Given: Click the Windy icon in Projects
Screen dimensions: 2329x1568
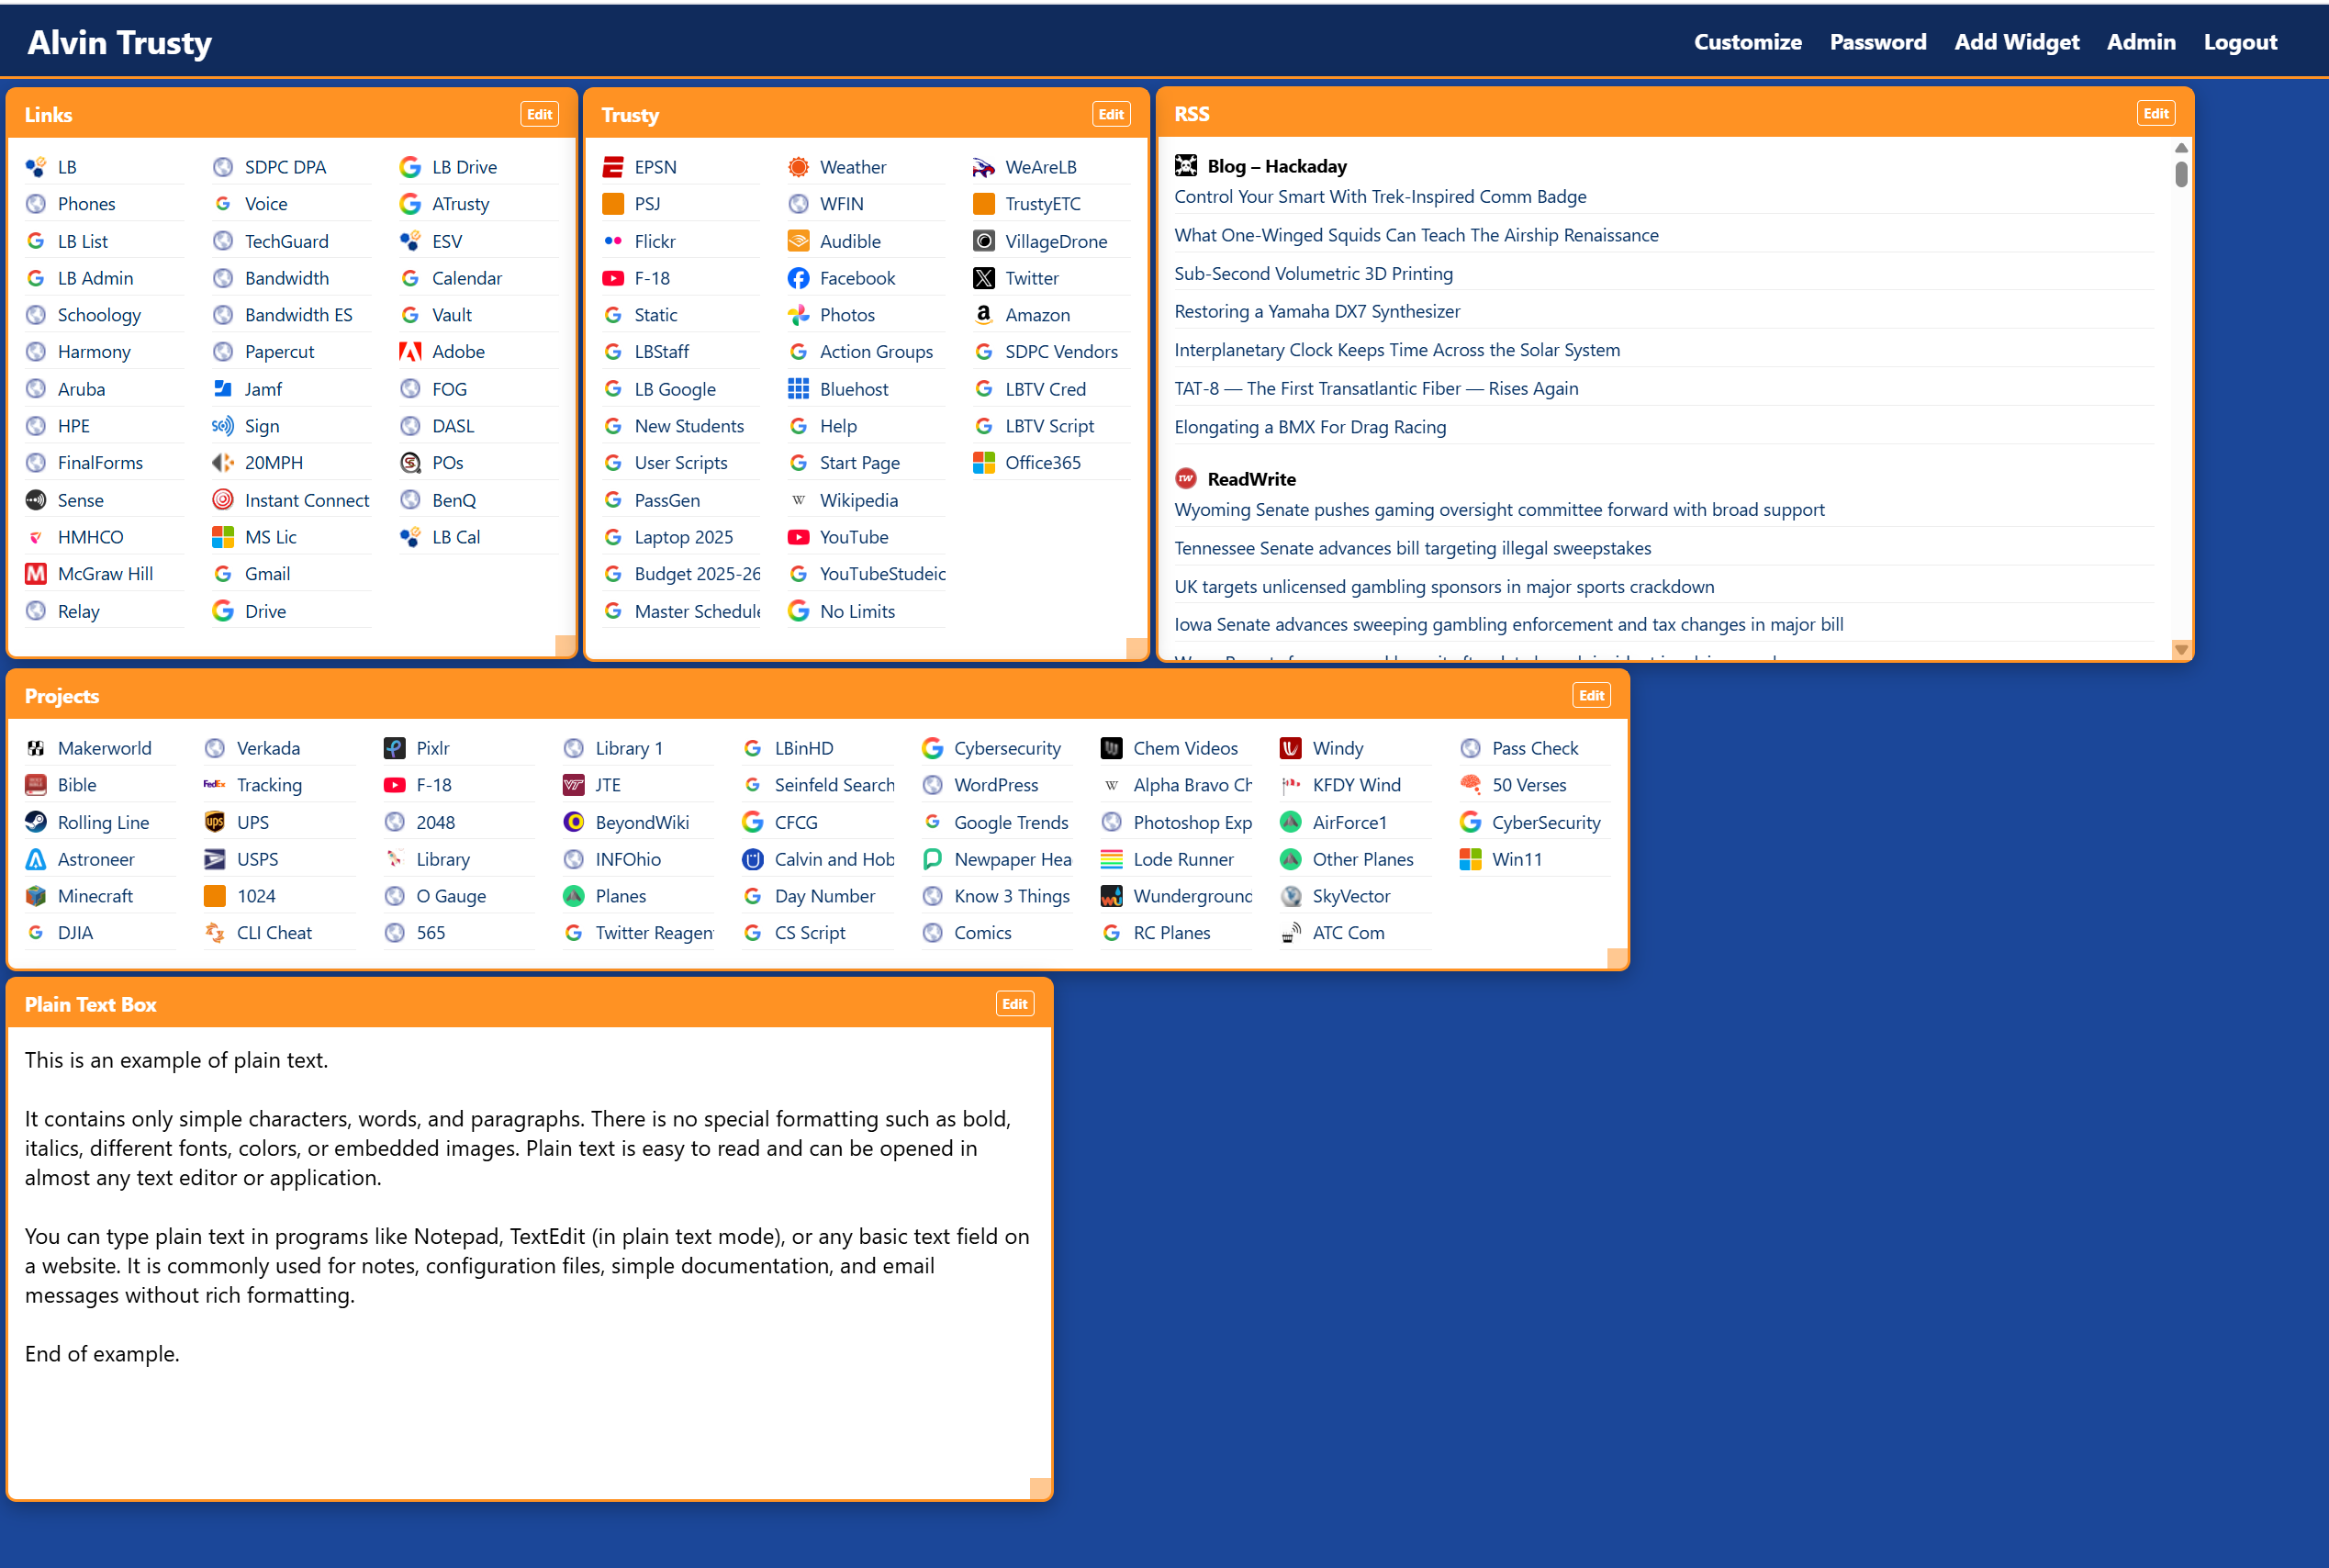Looking at the screenshot, I should [1291, 748].
